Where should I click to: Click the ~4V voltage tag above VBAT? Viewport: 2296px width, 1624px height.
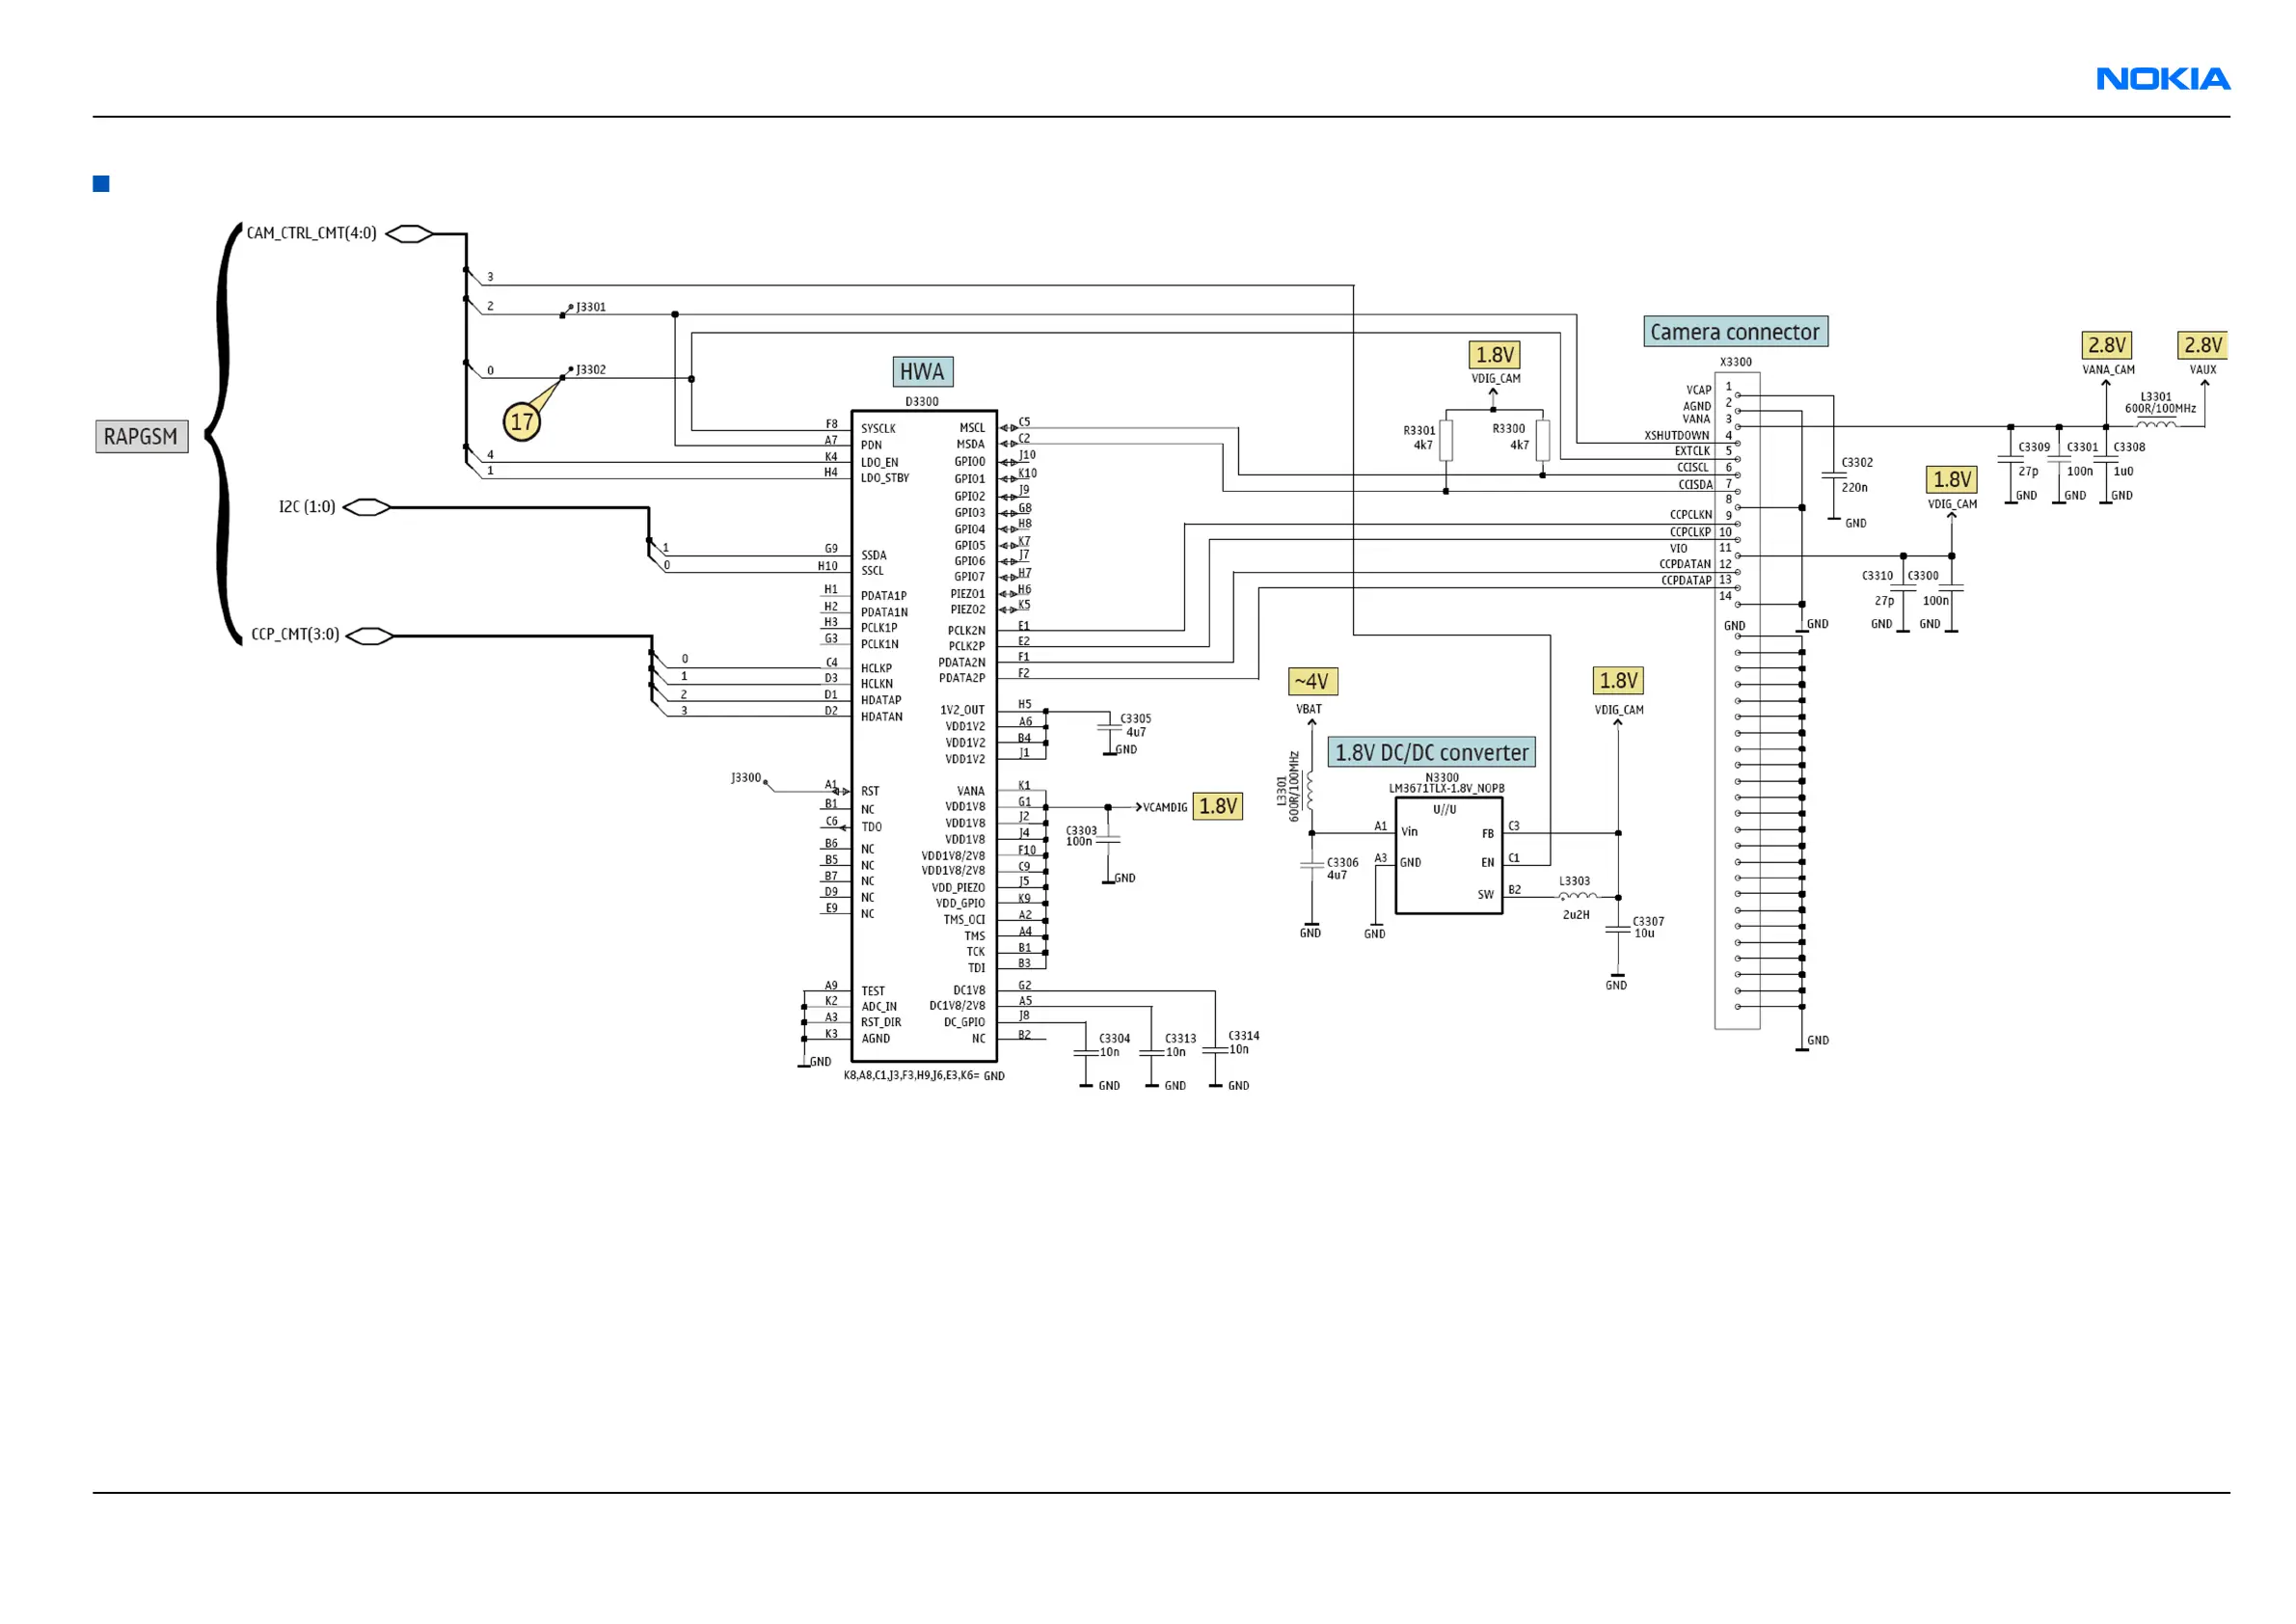click(1312, 681)
